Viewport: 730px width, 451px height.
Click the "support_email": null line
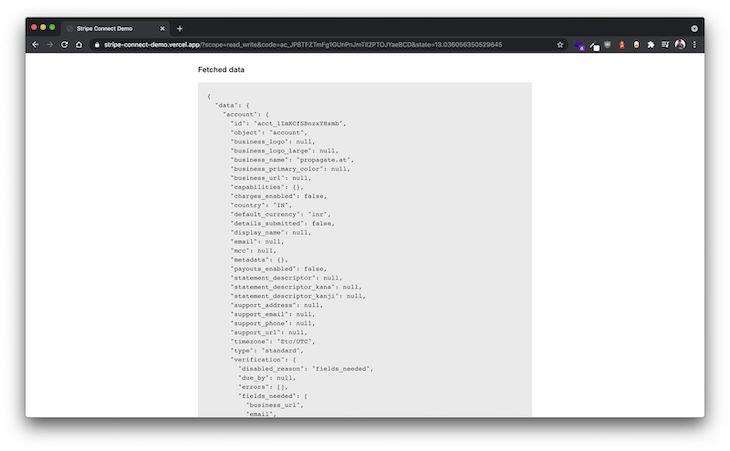pos(272,314)
